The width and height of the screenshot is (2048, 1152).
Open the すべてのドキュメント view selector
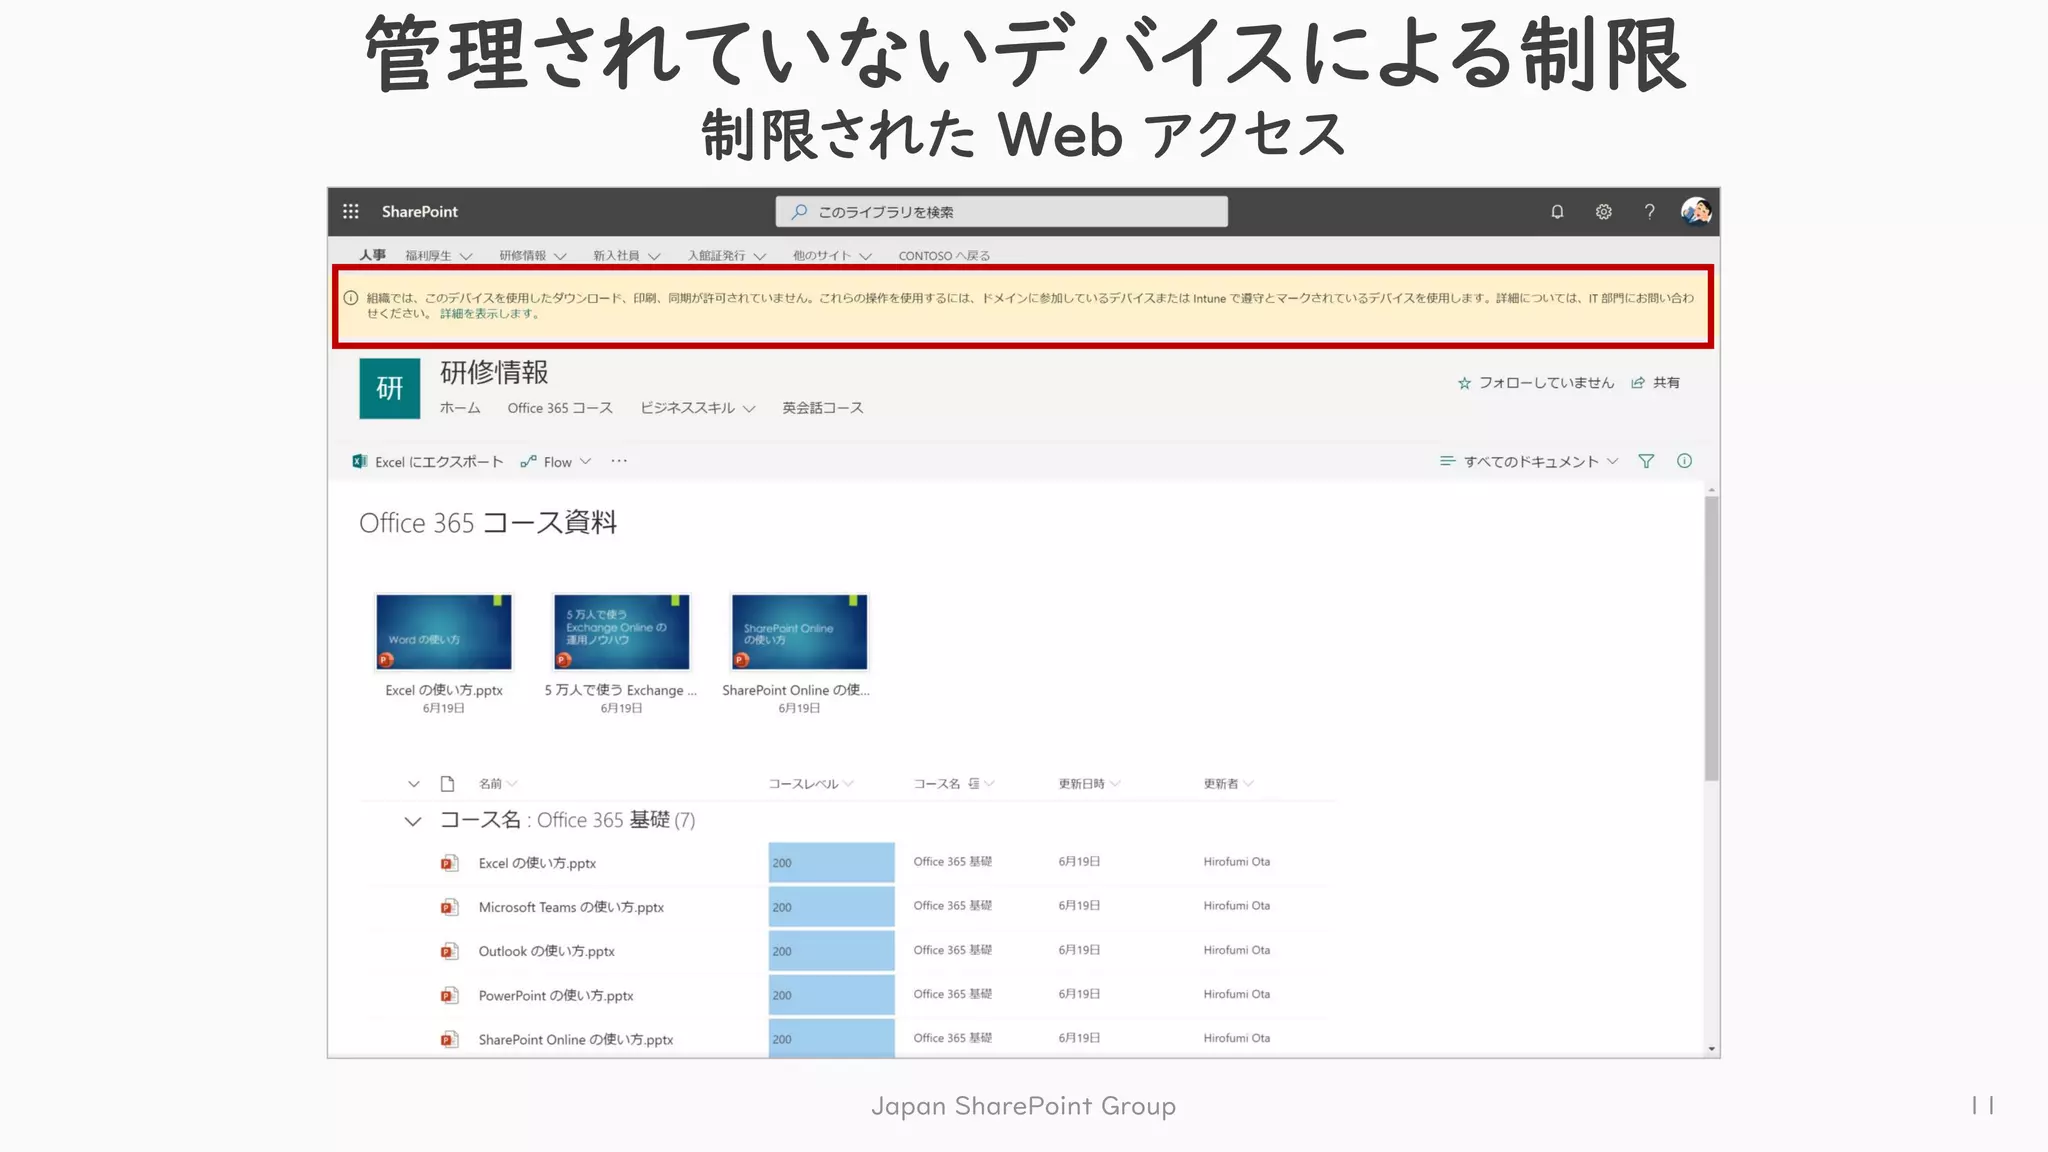tap(1541, 461)
